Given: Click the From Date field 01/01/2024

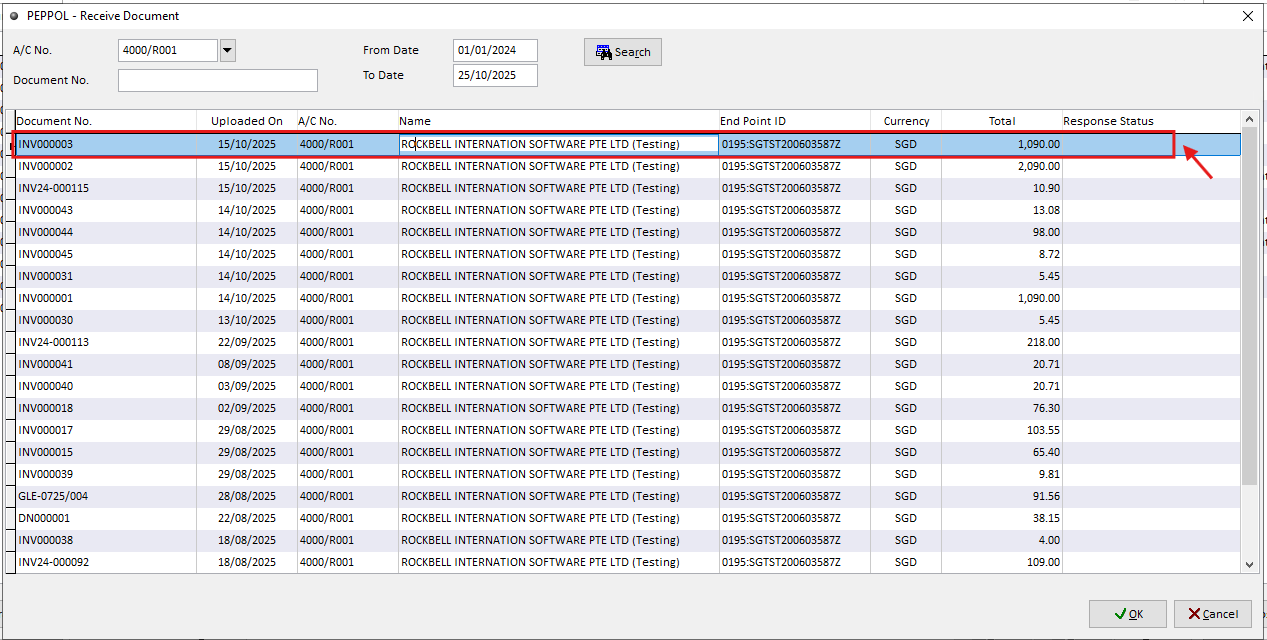Looking at the screenshot, I should coord(495,50).
